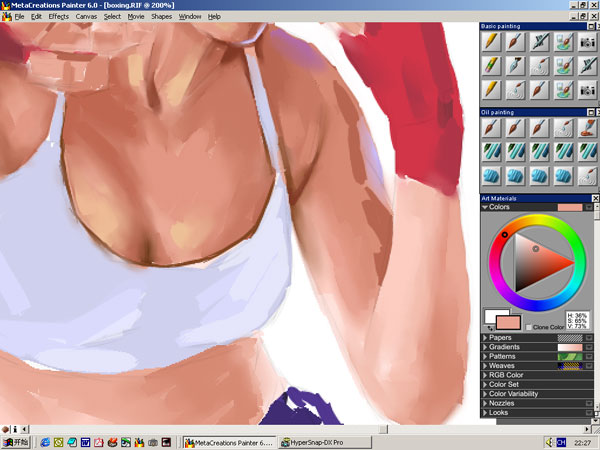Open the File menu

19,16
